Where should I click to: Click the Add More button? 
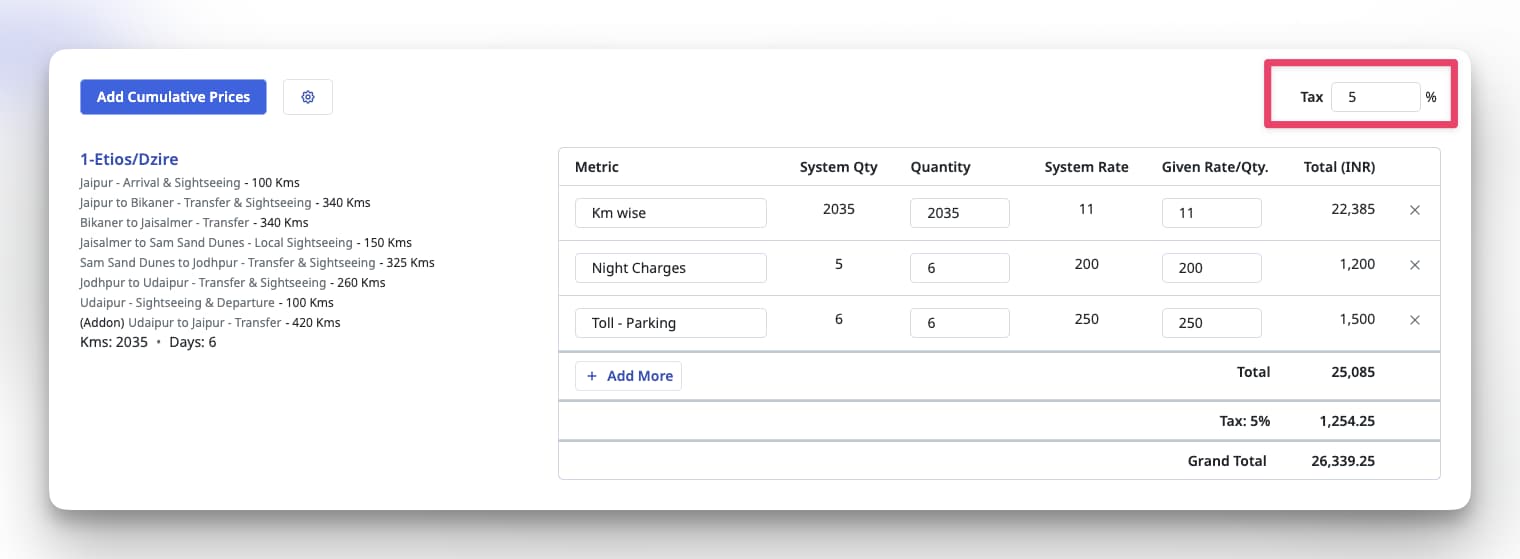click(x=628, y=376)
